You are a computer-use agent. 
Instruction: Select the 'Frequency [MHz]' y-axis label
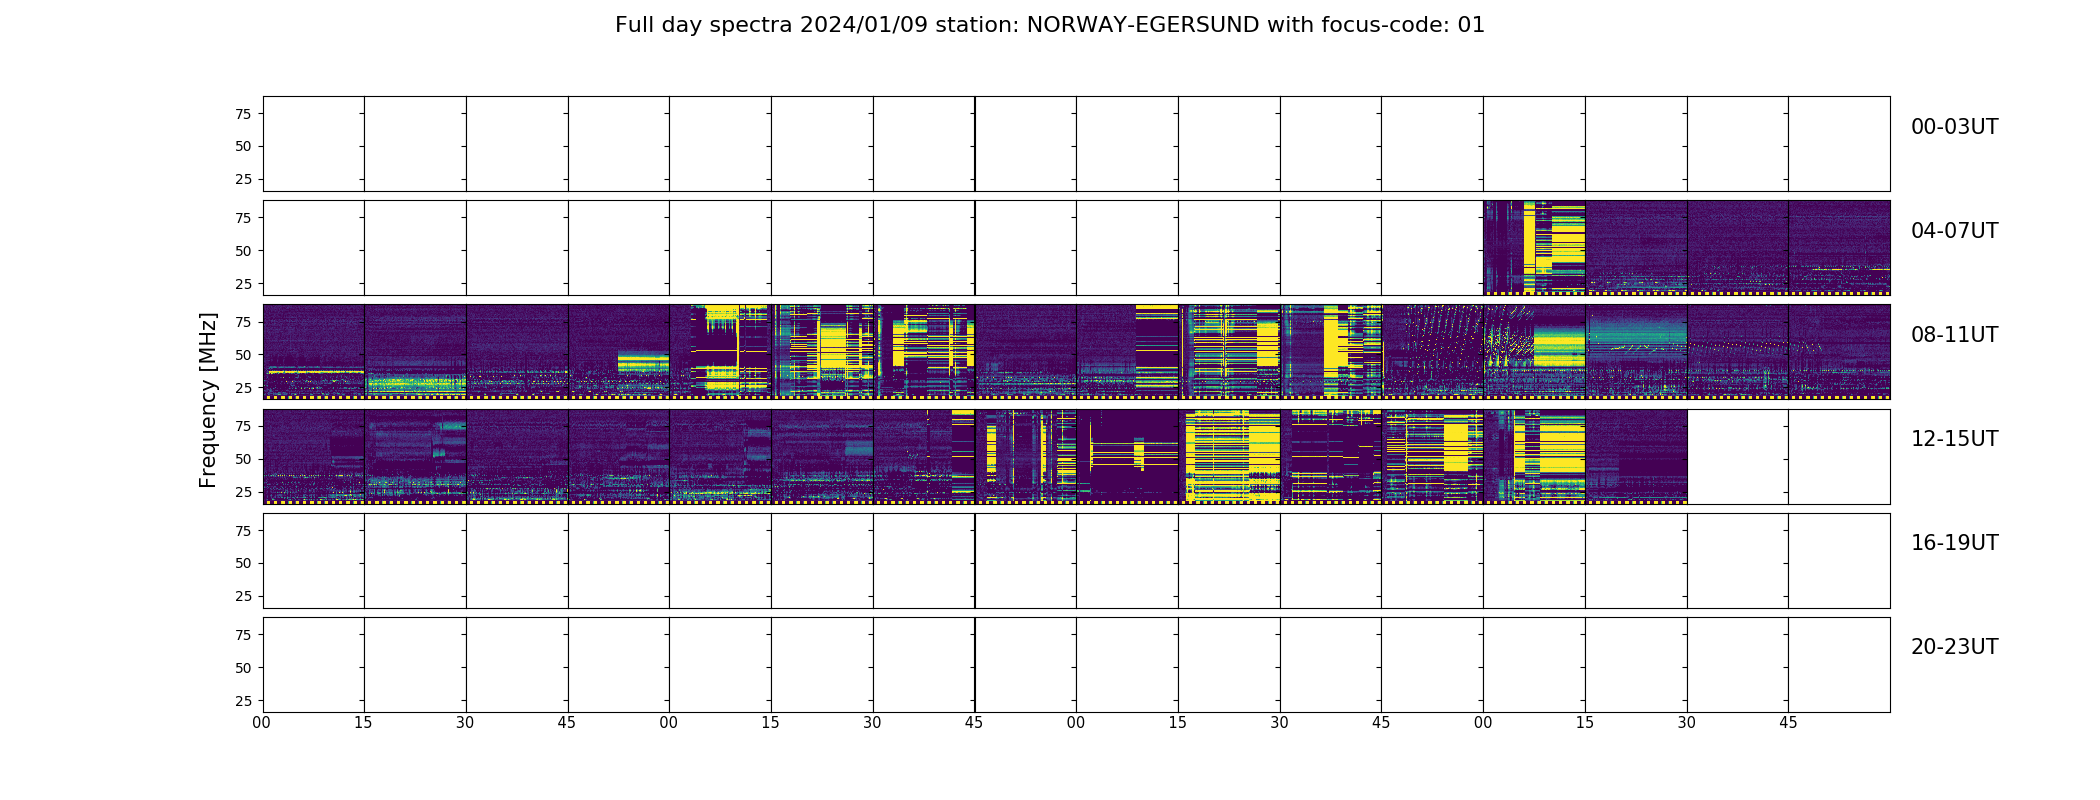208,400
